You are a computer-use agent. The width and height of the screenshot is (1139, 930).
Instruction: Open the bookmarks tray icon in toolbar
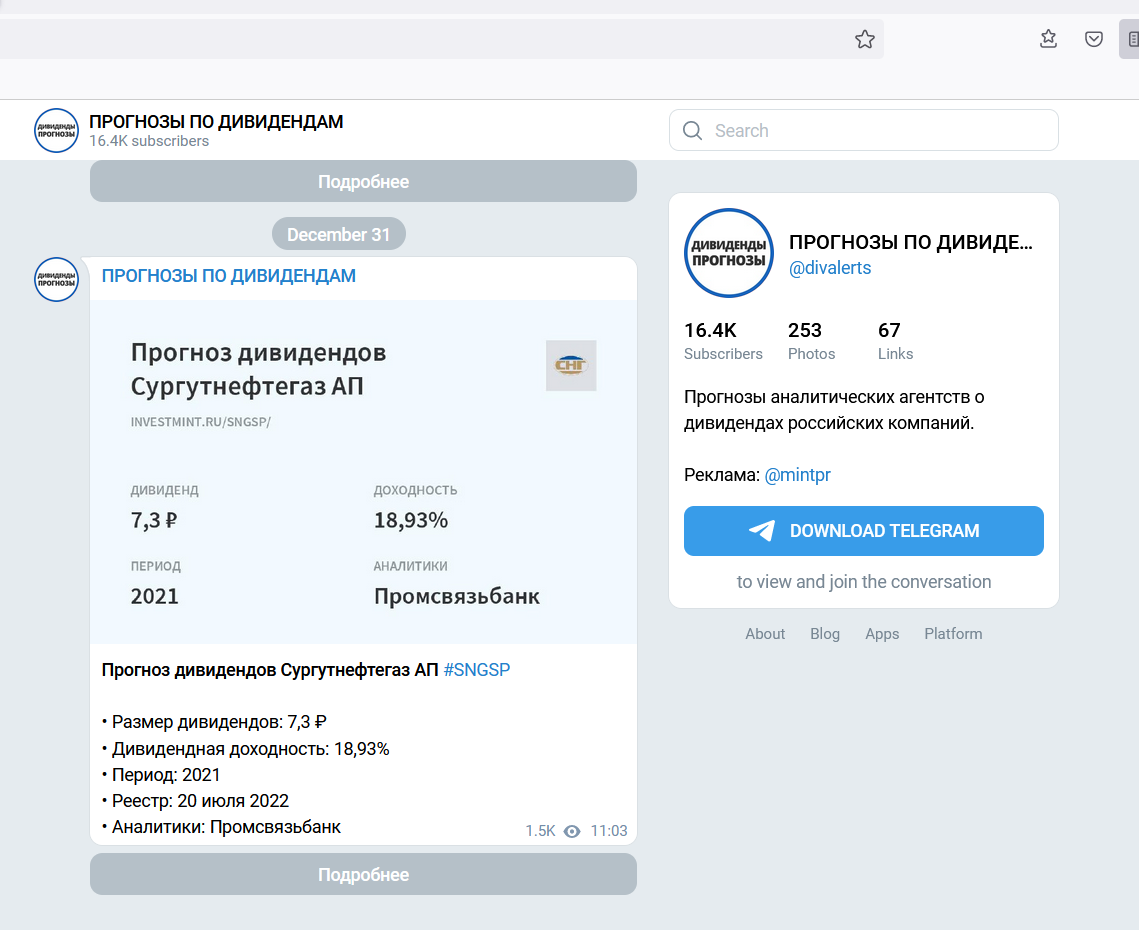click(x=1048, y=39)
